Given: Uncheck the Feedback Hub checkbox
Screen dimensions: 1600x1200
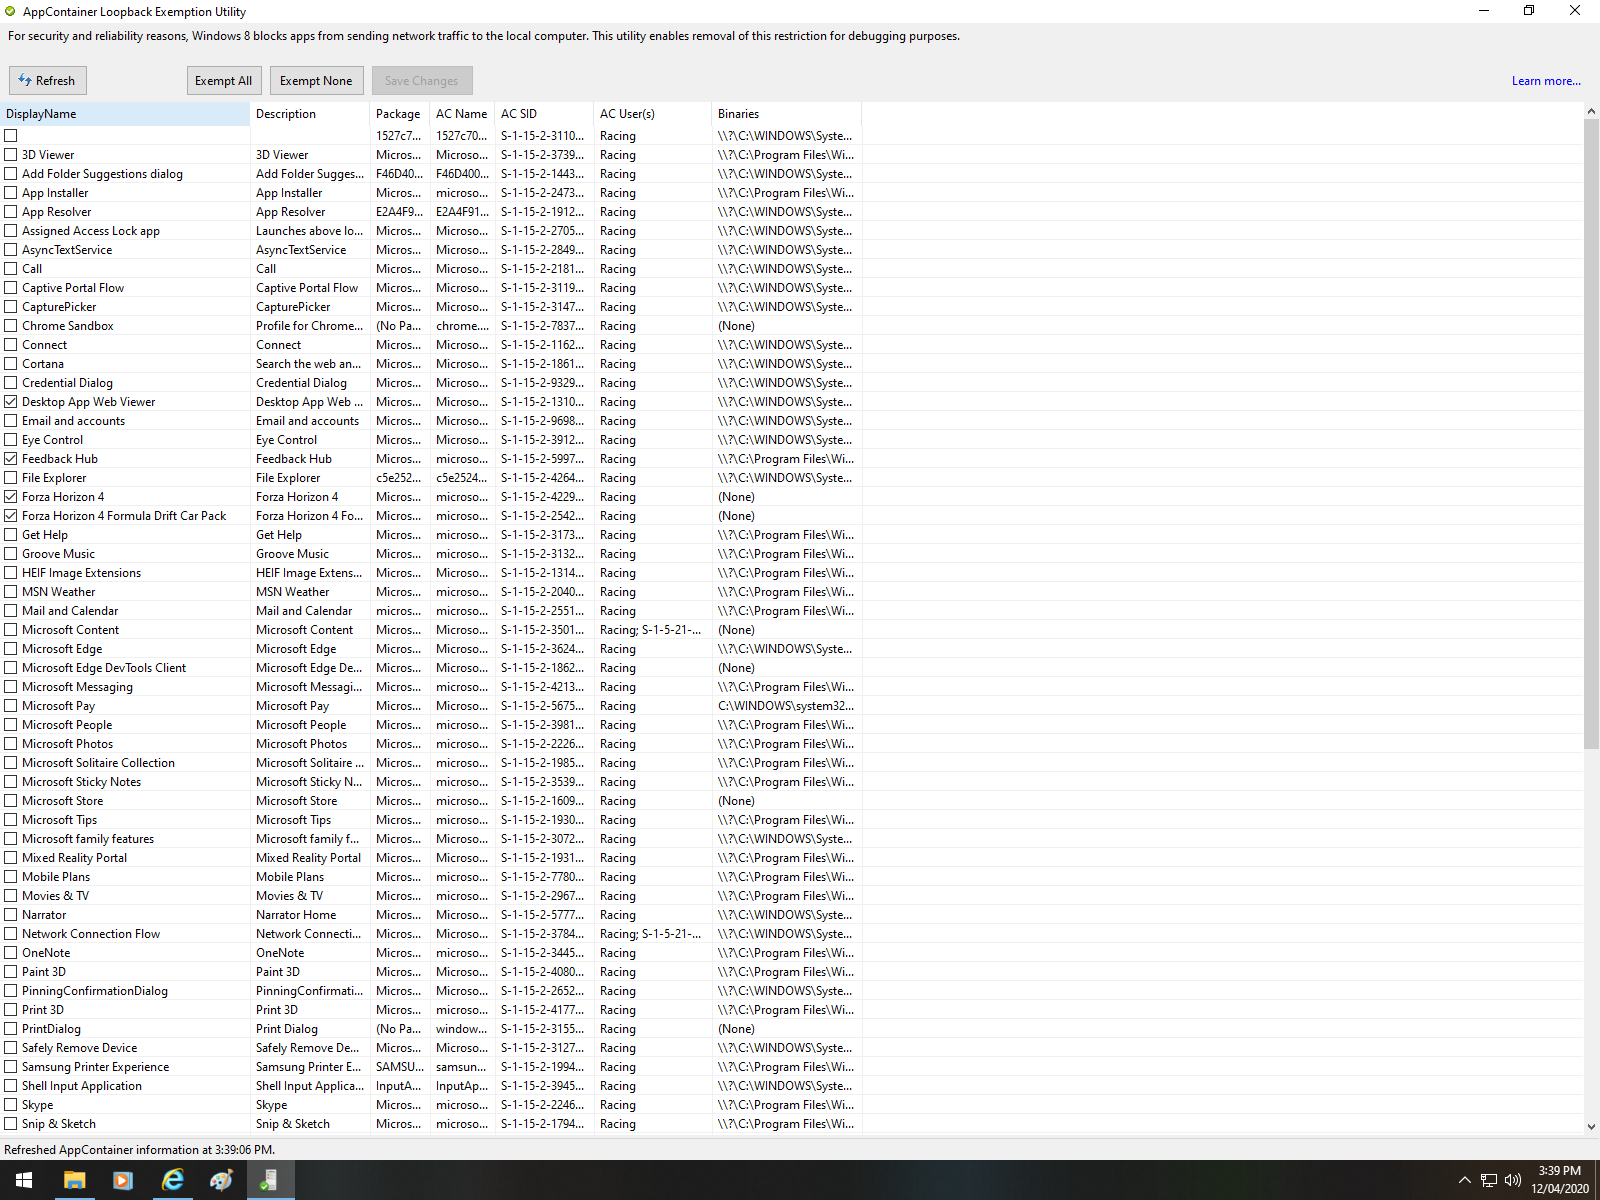Looking at the screenshot, I should point(11,459).
